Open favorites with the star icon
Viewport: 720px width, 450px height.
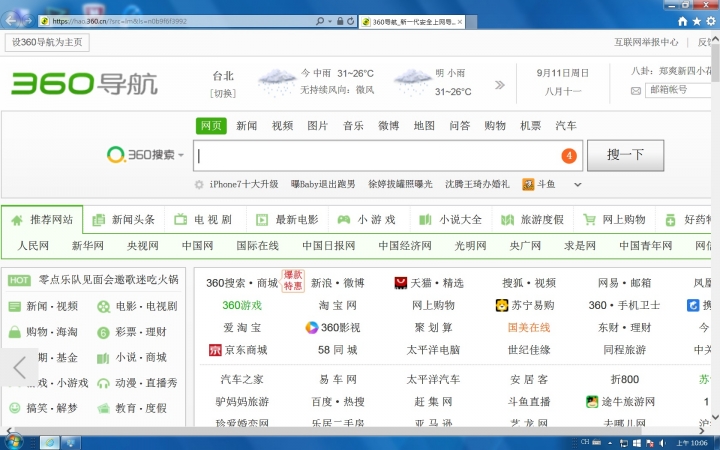coord(697,21)
